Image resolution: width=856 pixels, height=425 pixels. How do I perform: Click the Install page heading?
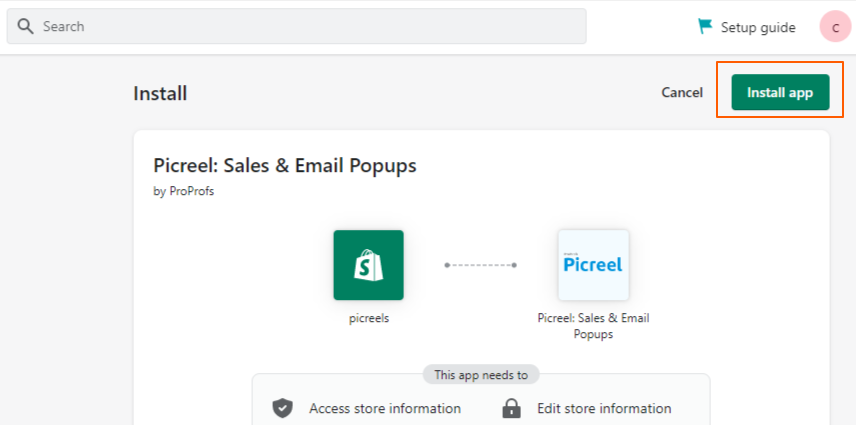(160, 93)
